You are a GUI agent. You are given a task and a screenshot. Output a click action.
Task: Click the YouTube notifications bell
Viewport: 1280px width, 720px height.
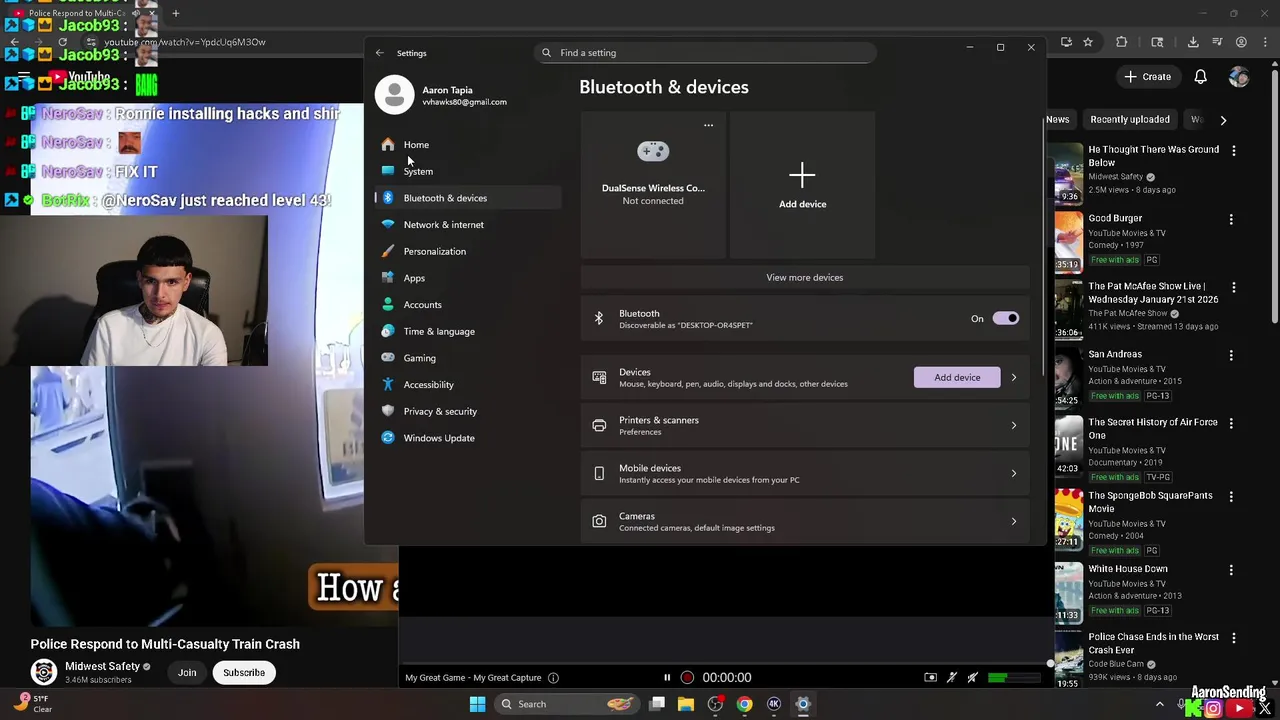[1200, 77]
